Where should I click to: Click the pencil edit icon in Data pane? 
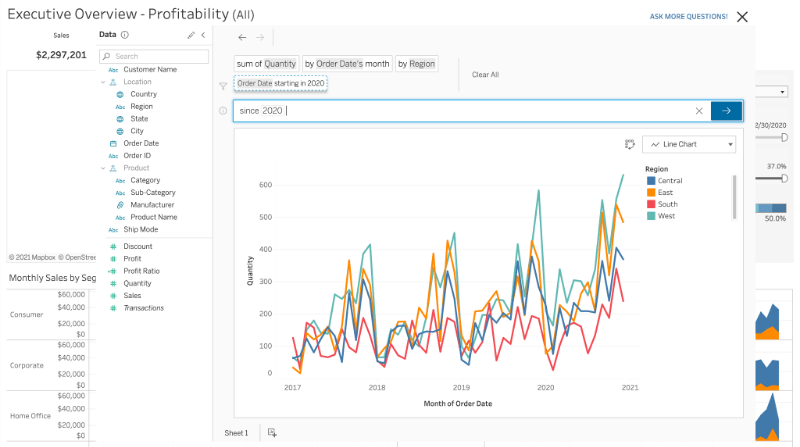(x=191, y=35)
